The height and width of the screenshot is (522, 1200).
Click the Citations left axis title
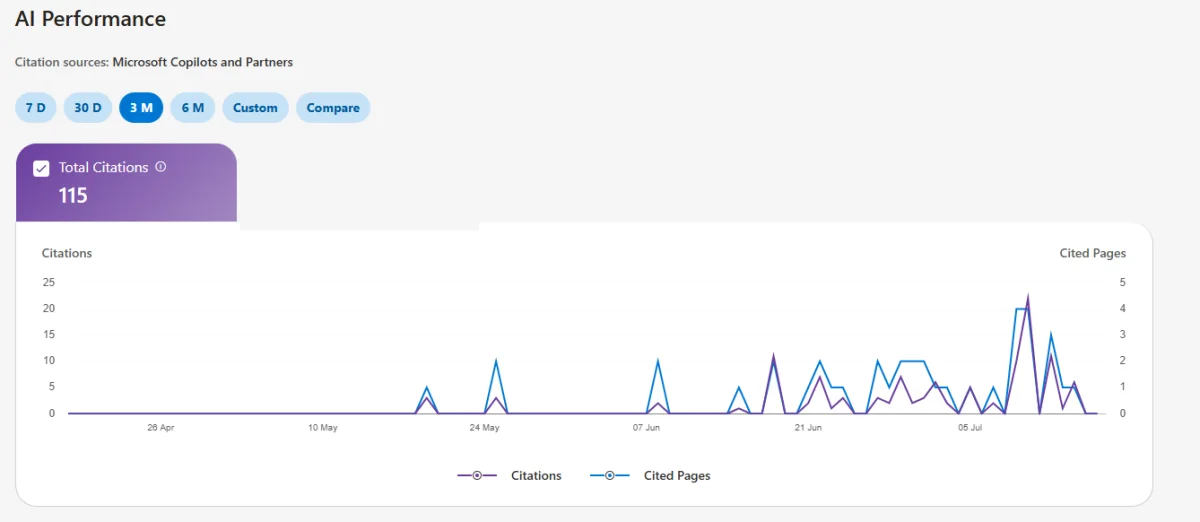(x=67, y=253)
